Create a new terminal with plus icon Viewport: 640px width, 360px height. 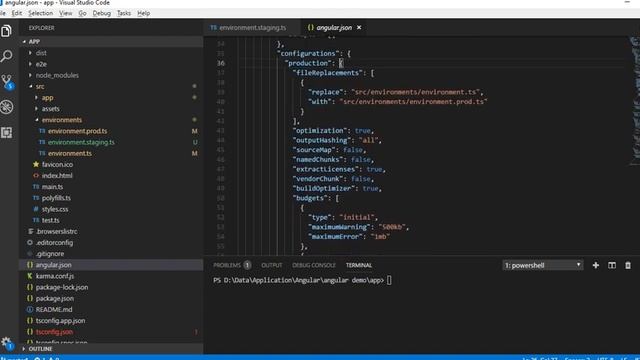point(596,265)
